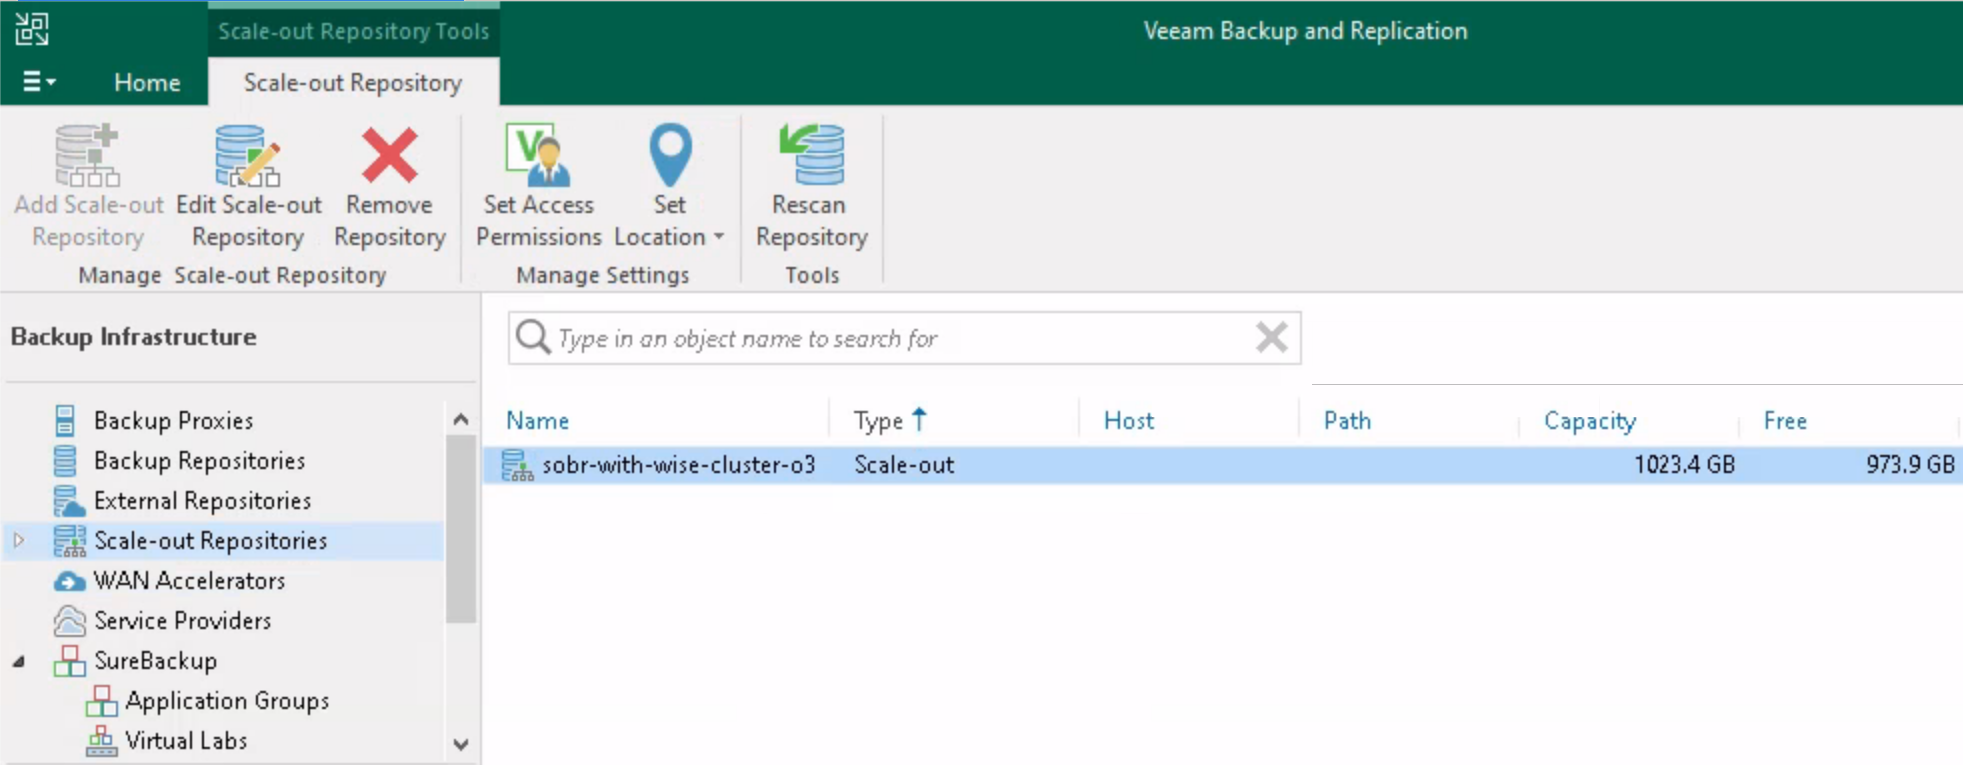
Task: Click the External Repositories icon
Action: click(68, 501)
